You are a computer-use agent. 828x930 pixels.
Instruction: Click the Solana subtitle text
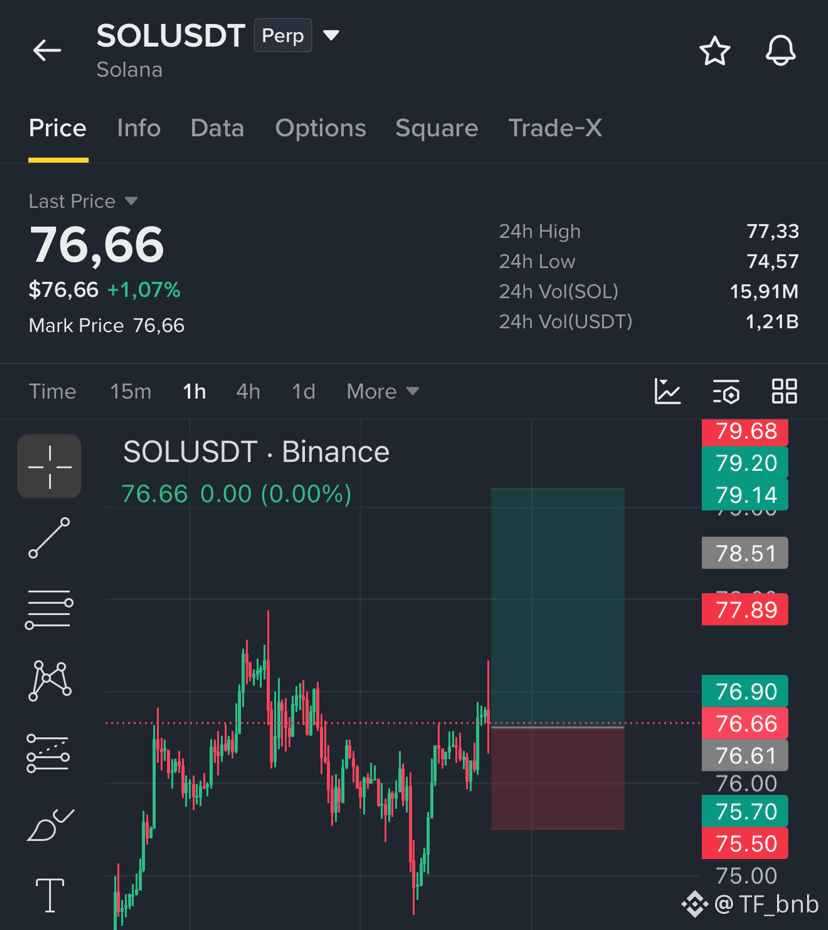129,70
